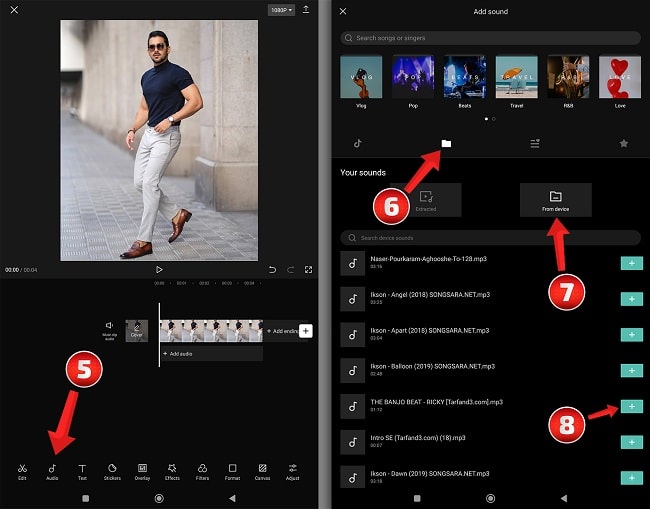The width and height of the screenshot is (650, 509).
Task: Select the From device option
Action: click(555, 200)
